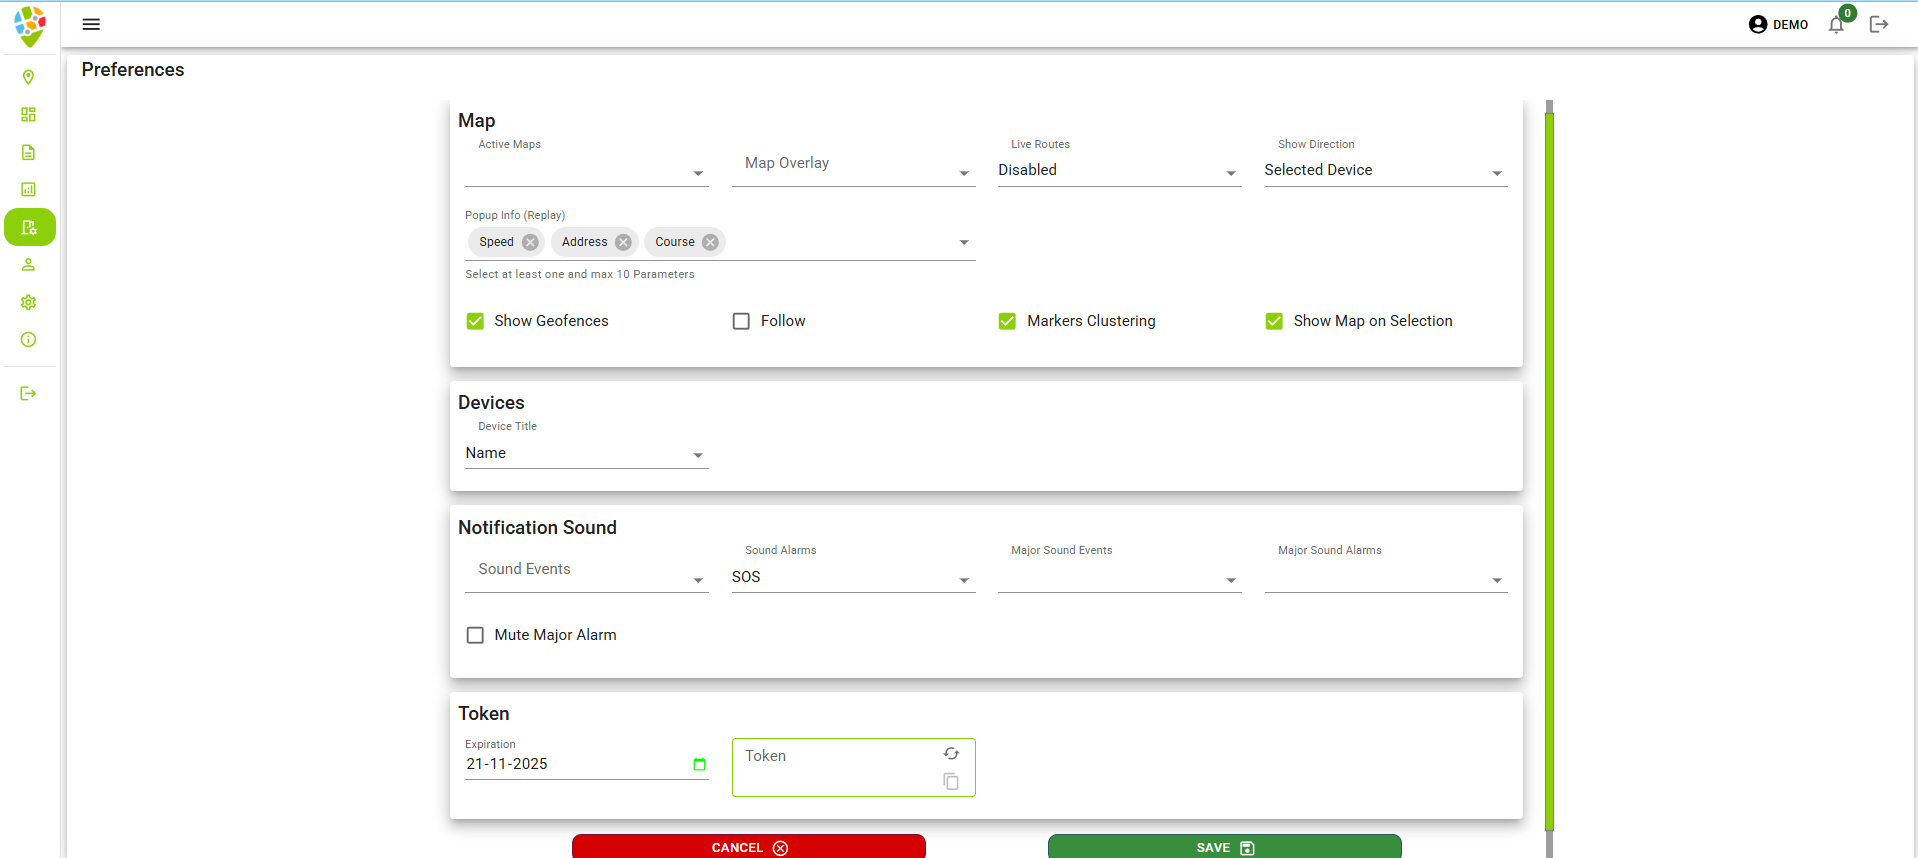The height and width of the screenshot is (858, 1918).
Task: Check Mute Major Alarm
Action: 475,635
